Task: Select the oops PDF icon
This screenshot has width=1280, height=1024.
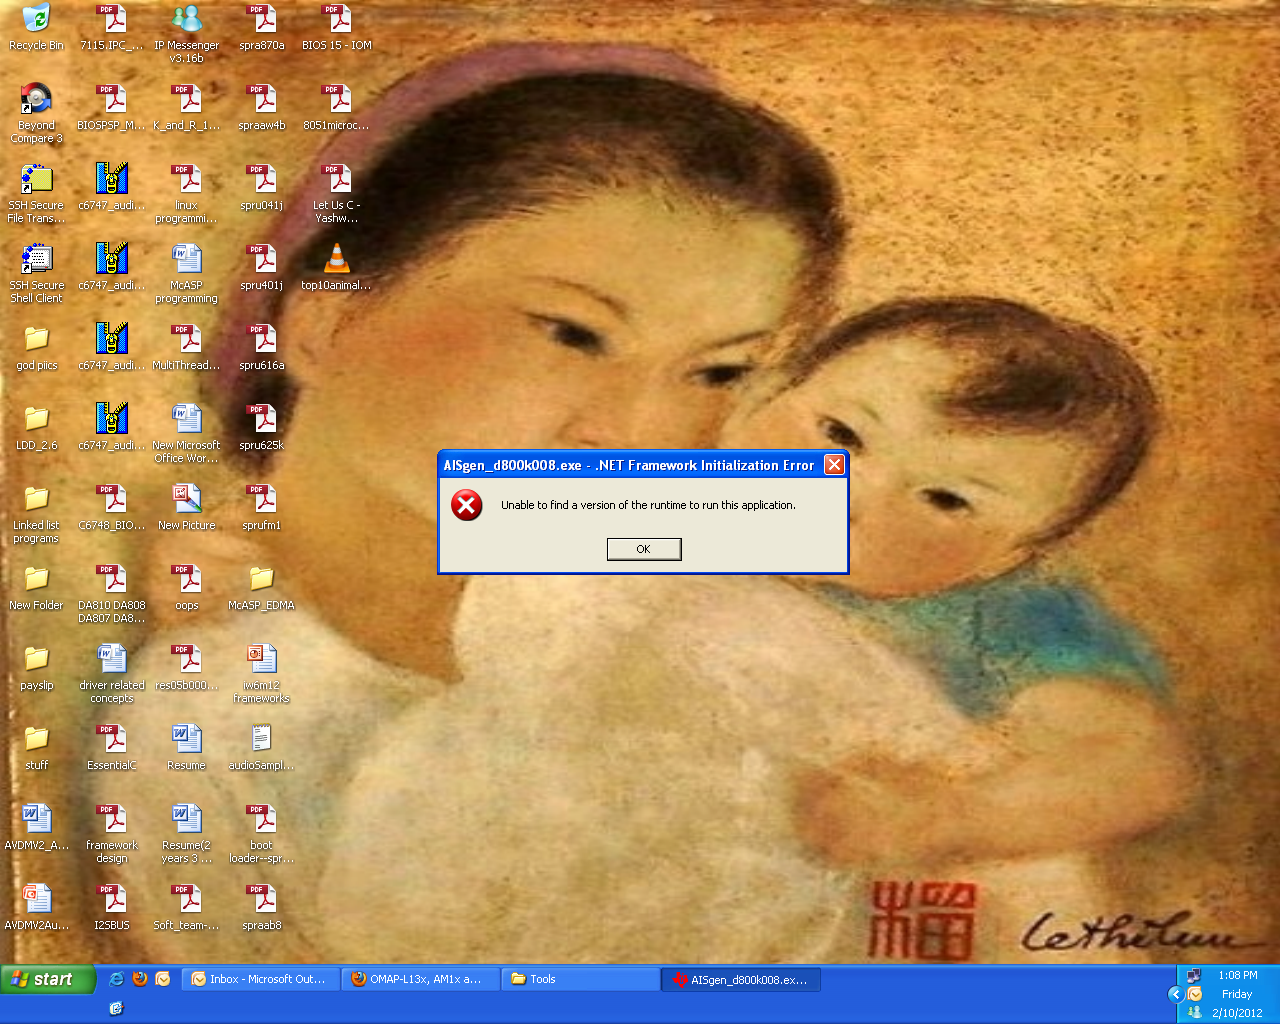Action: (186, 587)
